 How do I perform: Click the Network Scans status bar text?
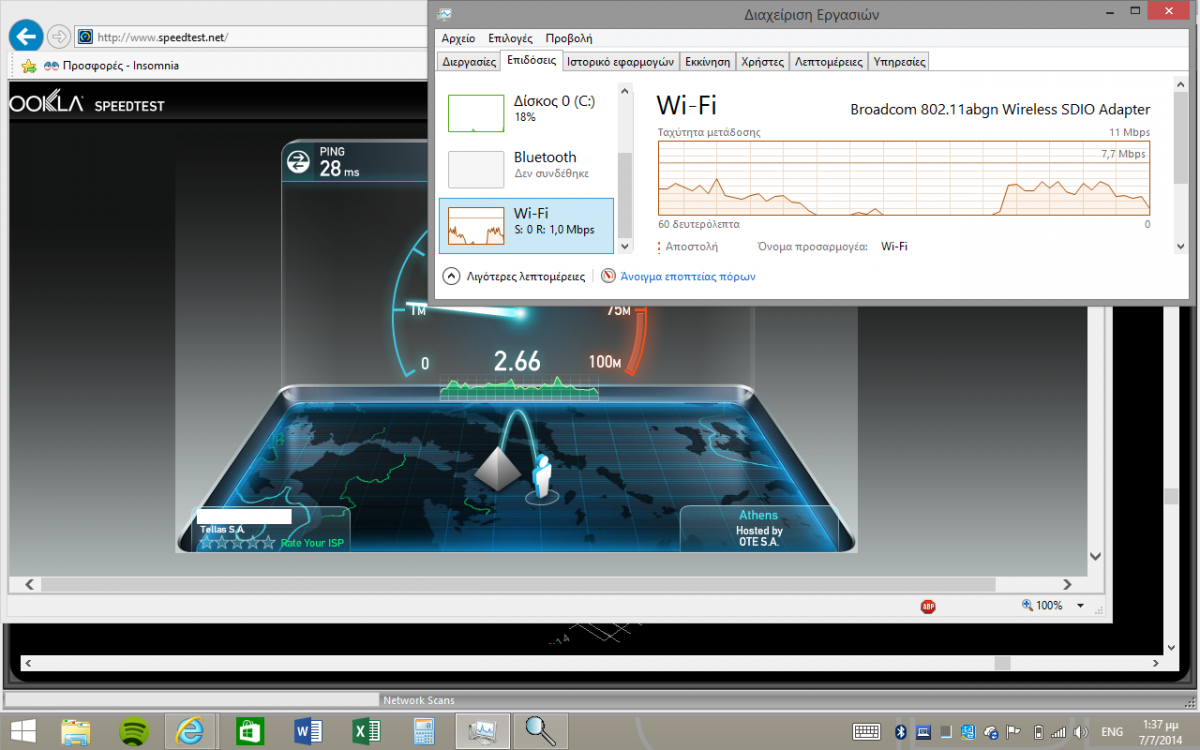click(x=418, y=701)
